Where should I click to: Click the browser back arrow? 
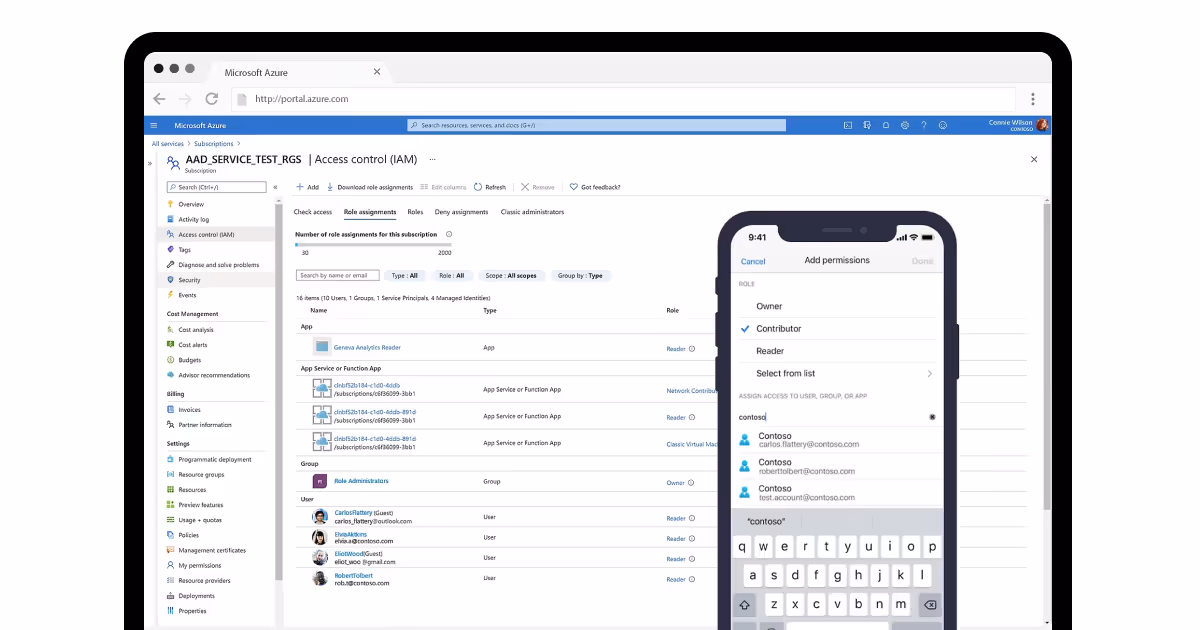(160, 99)
